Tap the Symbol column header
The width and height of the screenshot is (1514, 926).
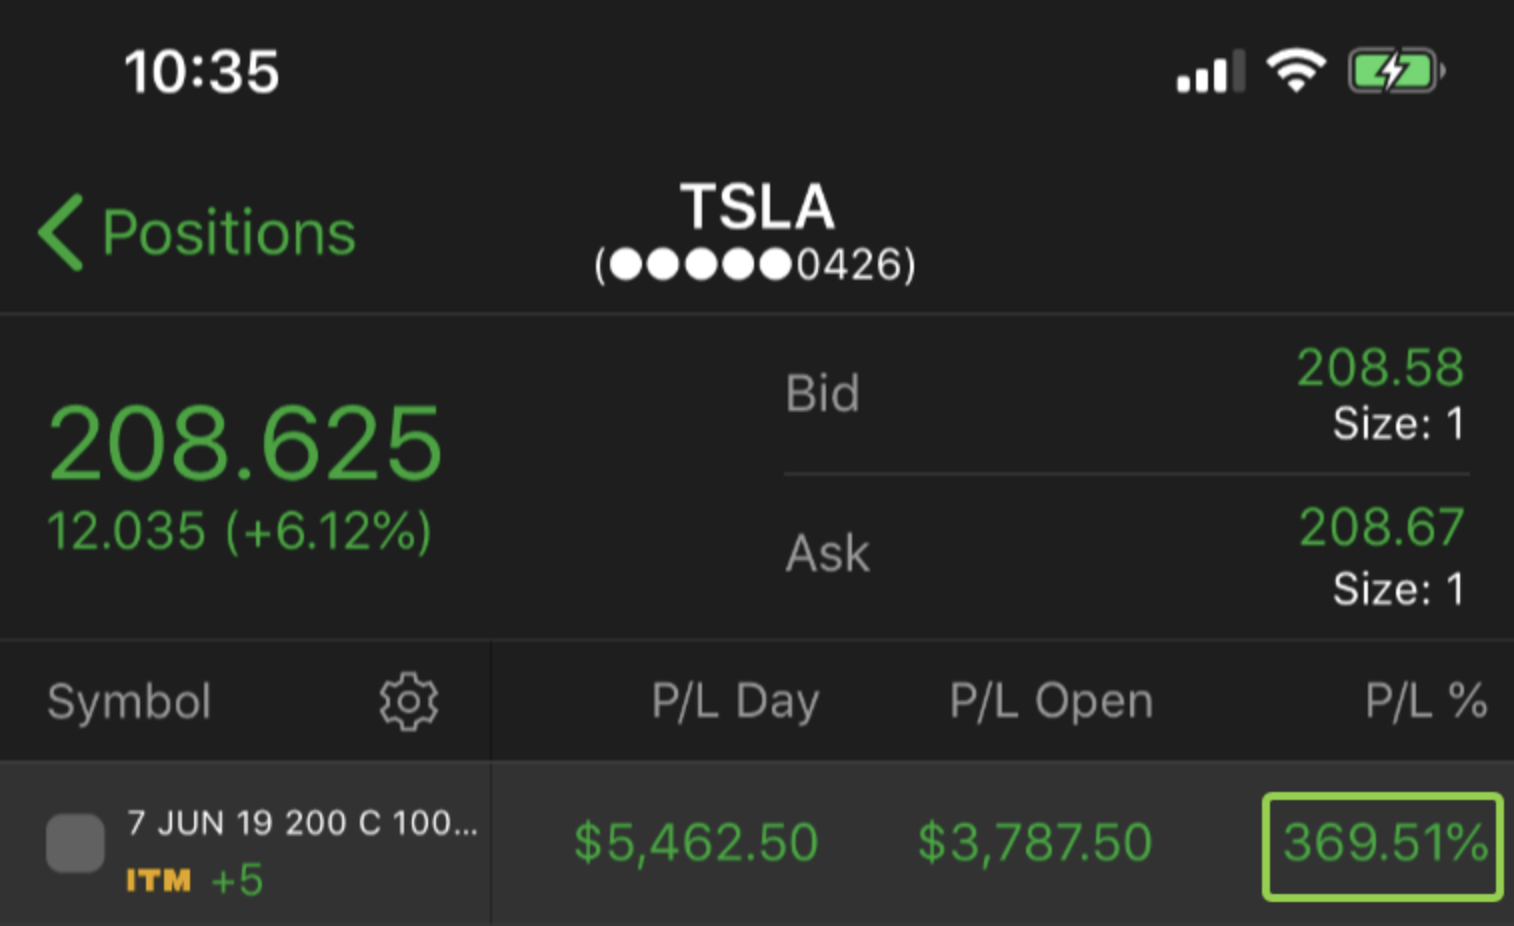(129, 701)
